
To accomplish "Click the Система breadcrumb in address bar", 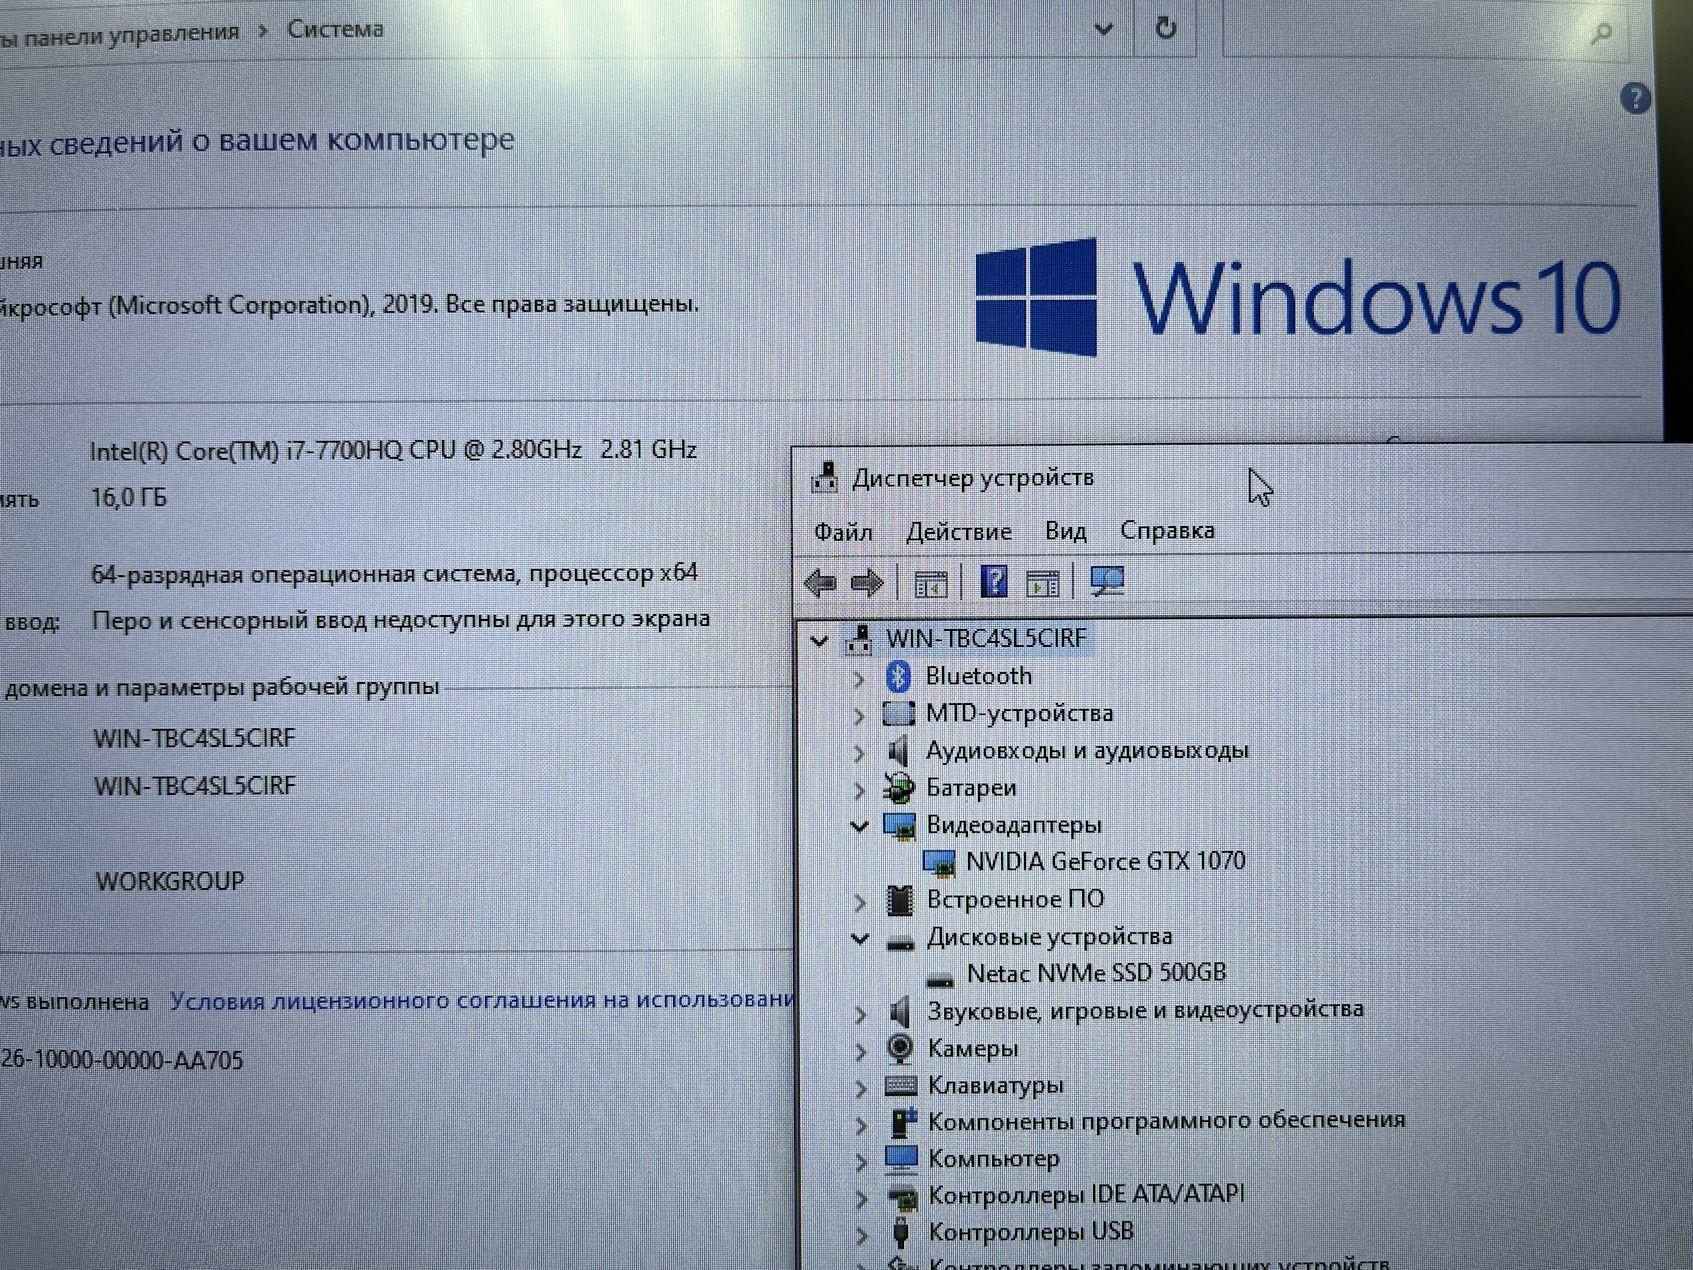I will (335, 29).
